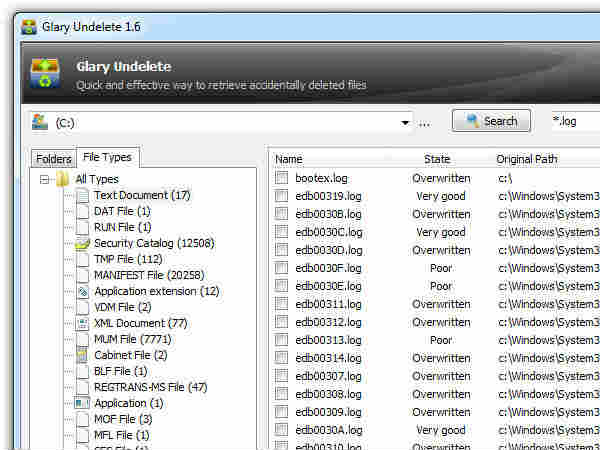This screenshot has height=450, width=600.
Task: Click the DAT File type icon
Action: tap(82, 212)
